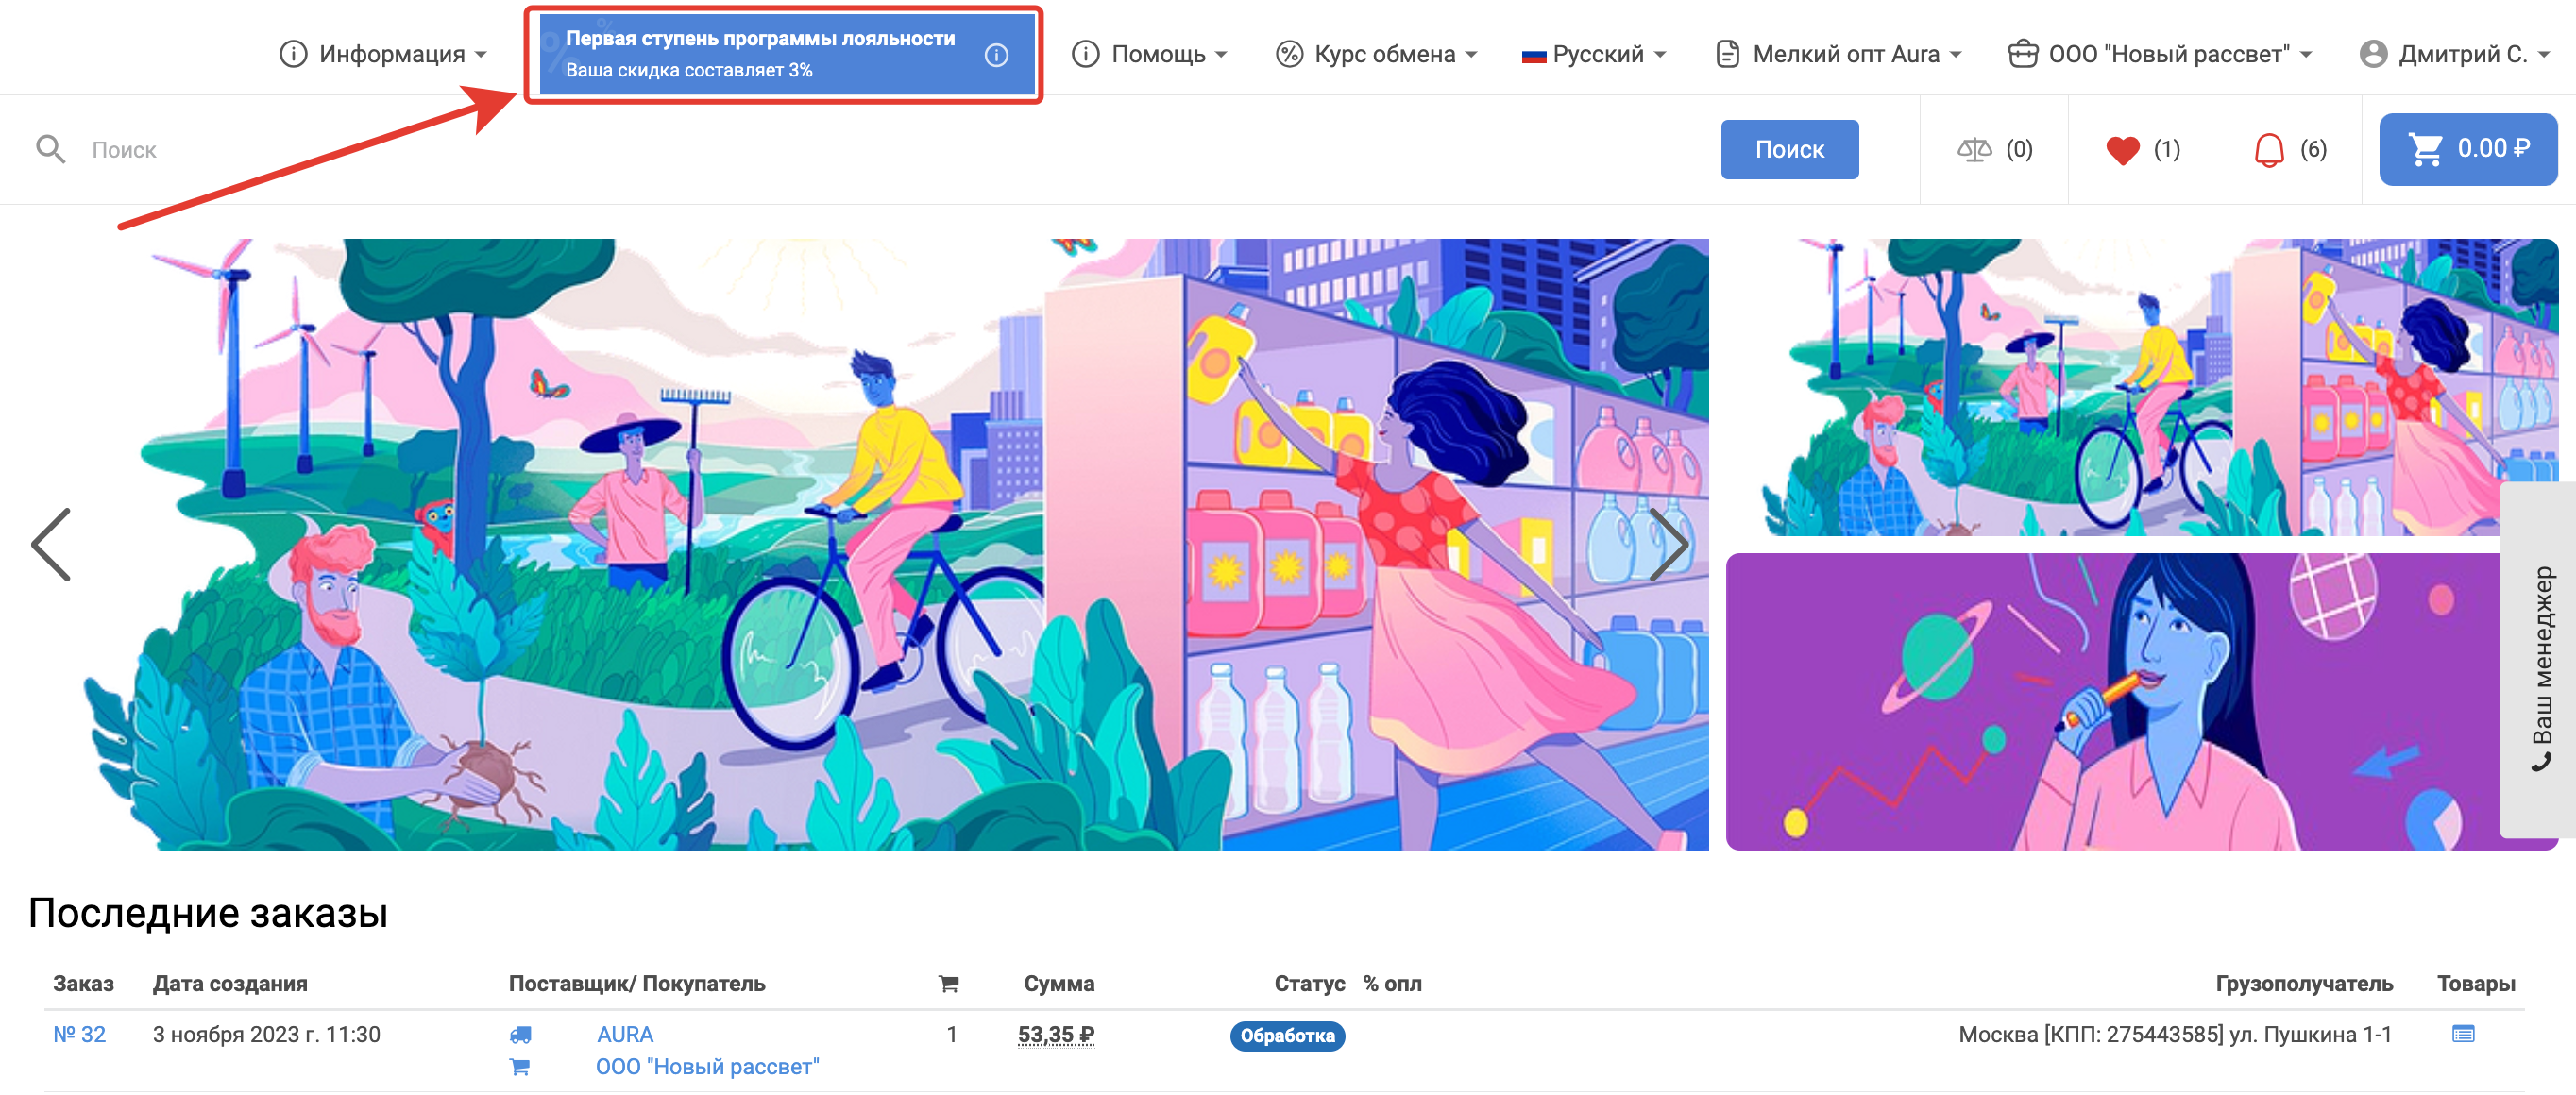Image resolution: width=2576 pixels, height=1095 pixels.
Task: Open notifications bell icon
Action: 2269,150
